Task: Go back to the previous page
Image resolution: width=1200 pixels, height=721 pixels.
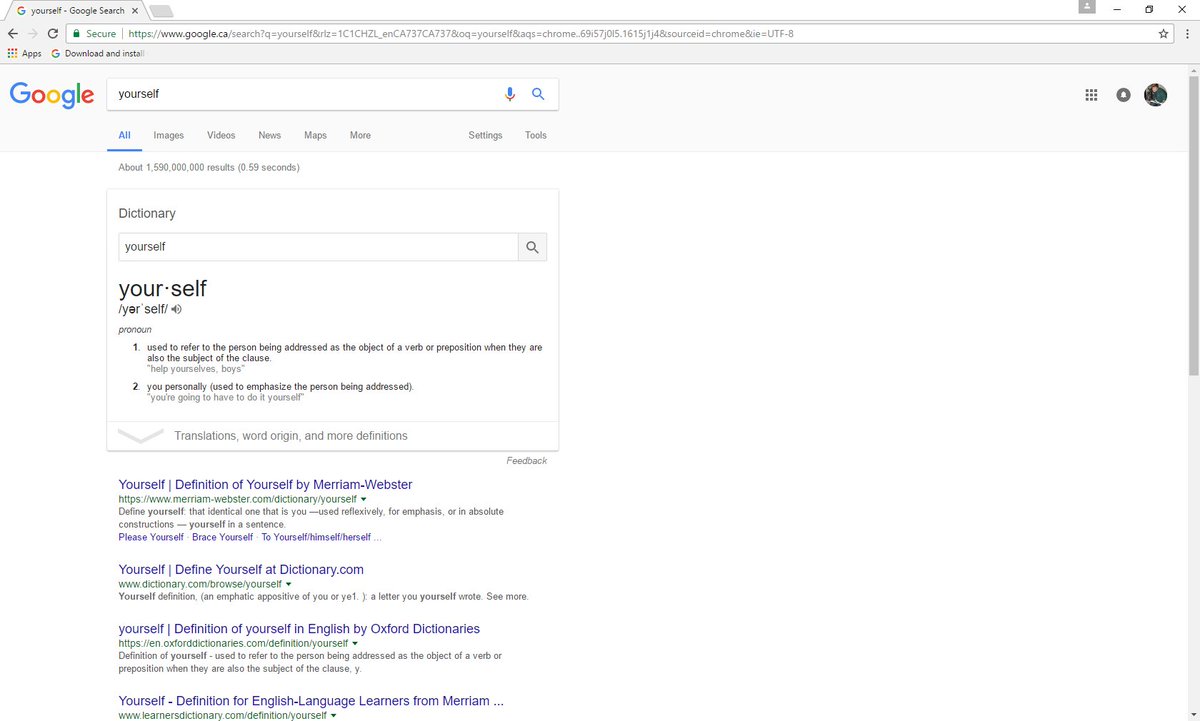Action: point(12,33)
